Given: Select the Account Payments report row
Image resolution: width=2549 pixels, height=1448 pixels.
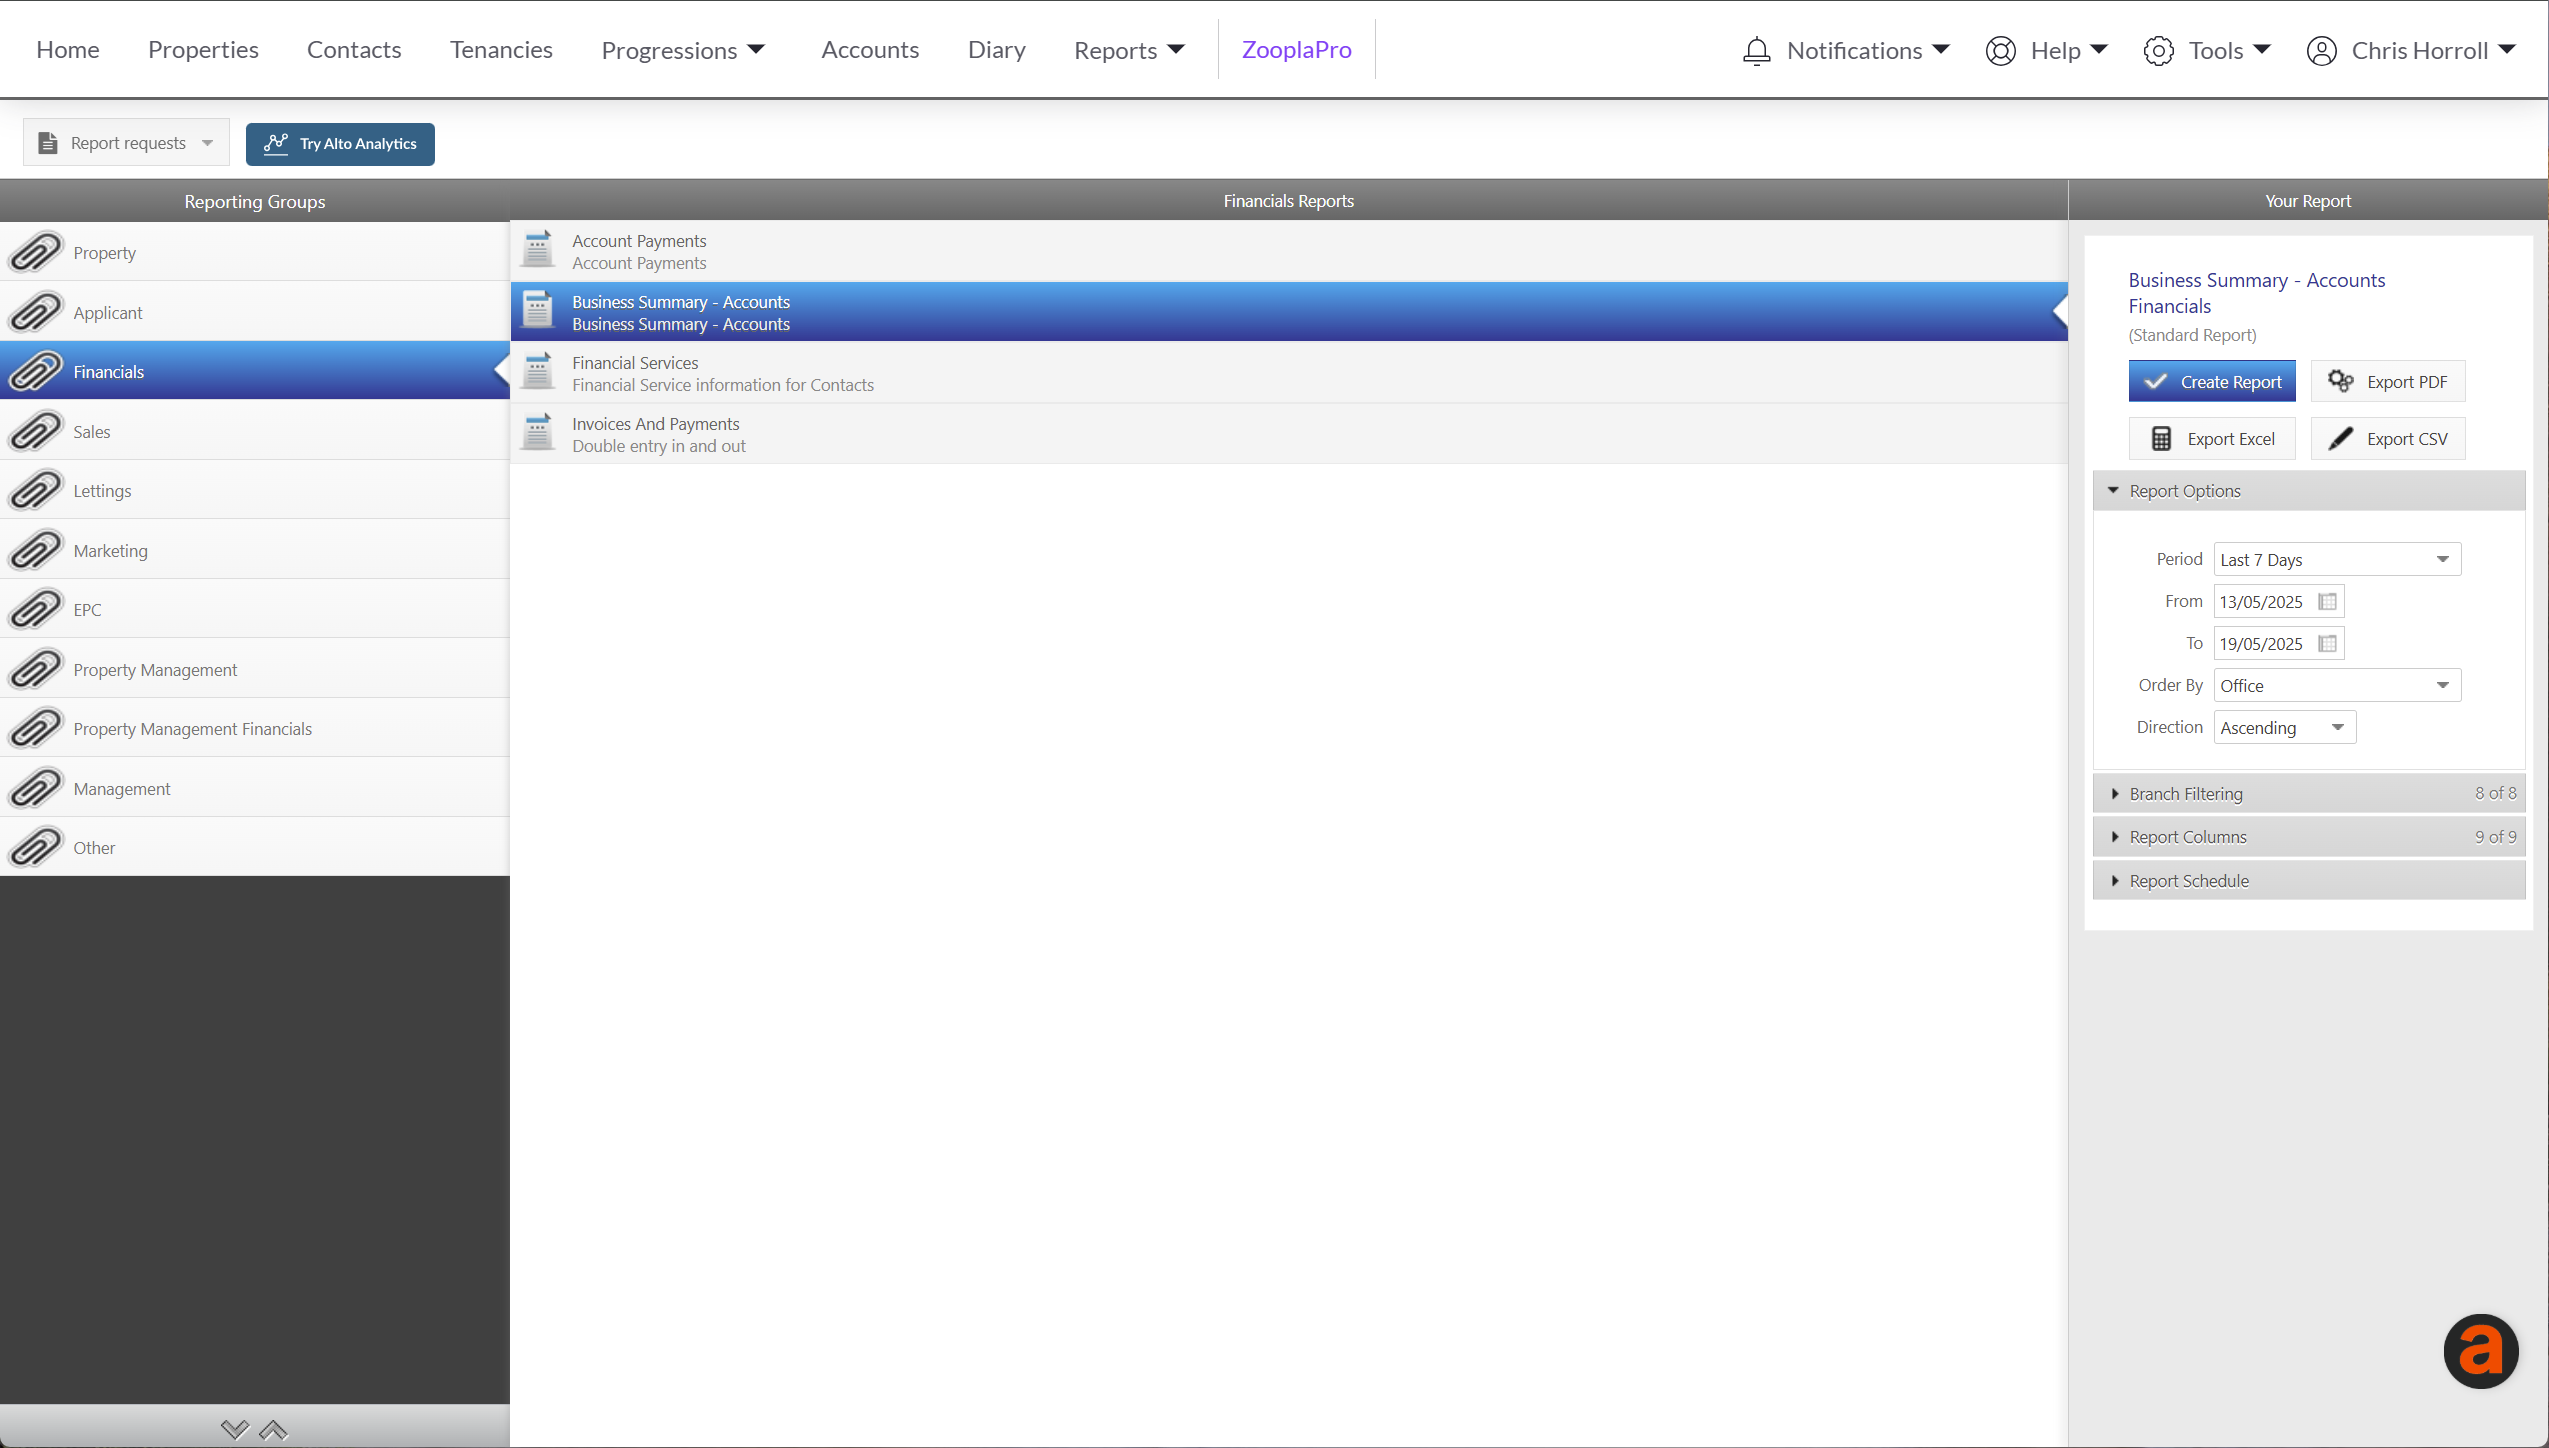Looking at the screenshot, I should pos(1289,251).
